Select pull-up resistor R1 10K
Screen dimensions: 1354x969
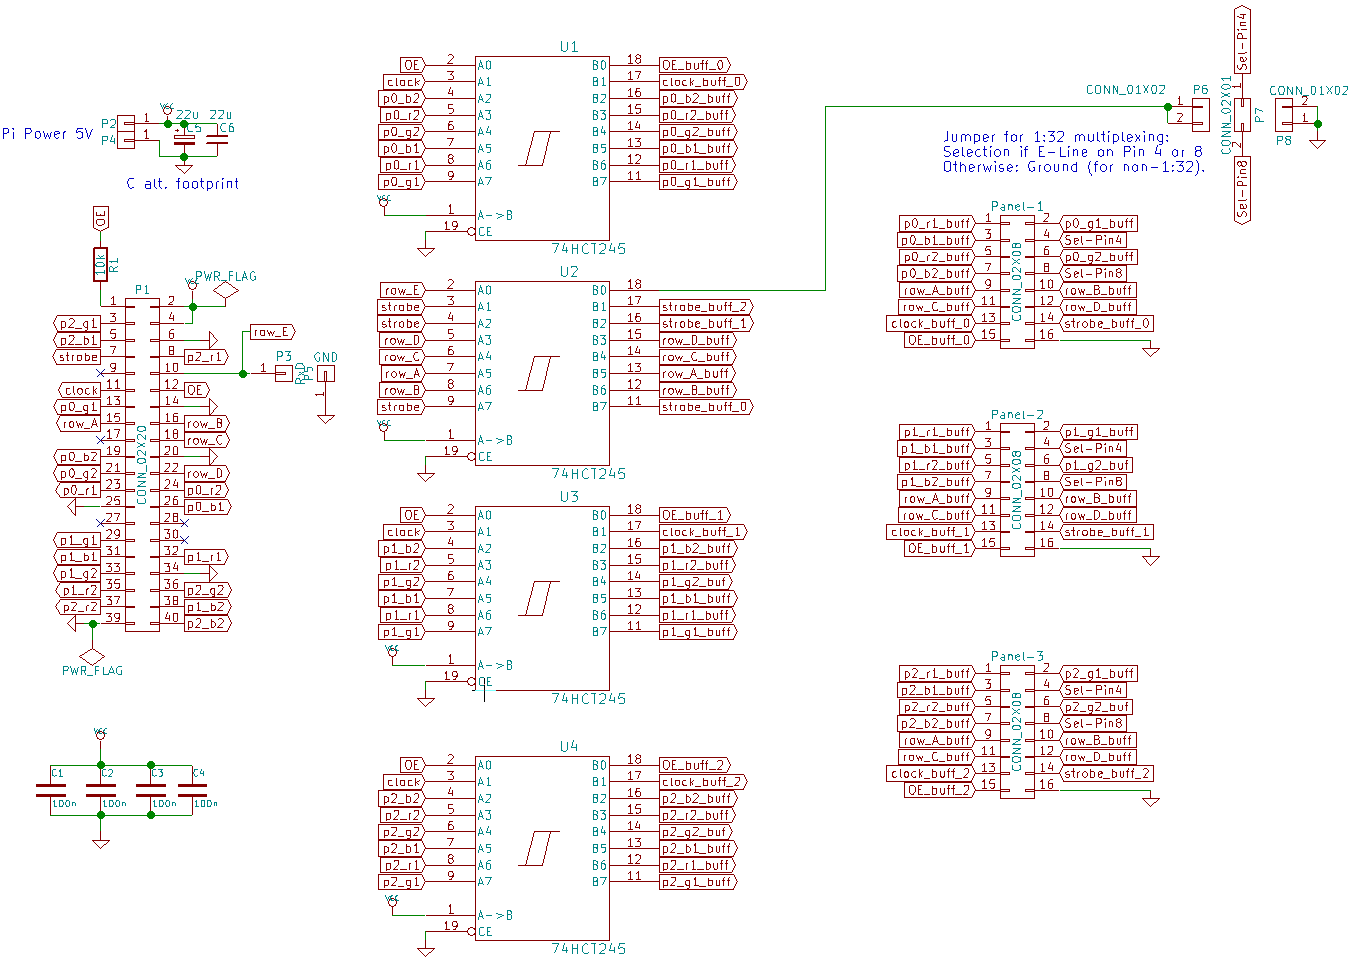click(x=100, y=265)
